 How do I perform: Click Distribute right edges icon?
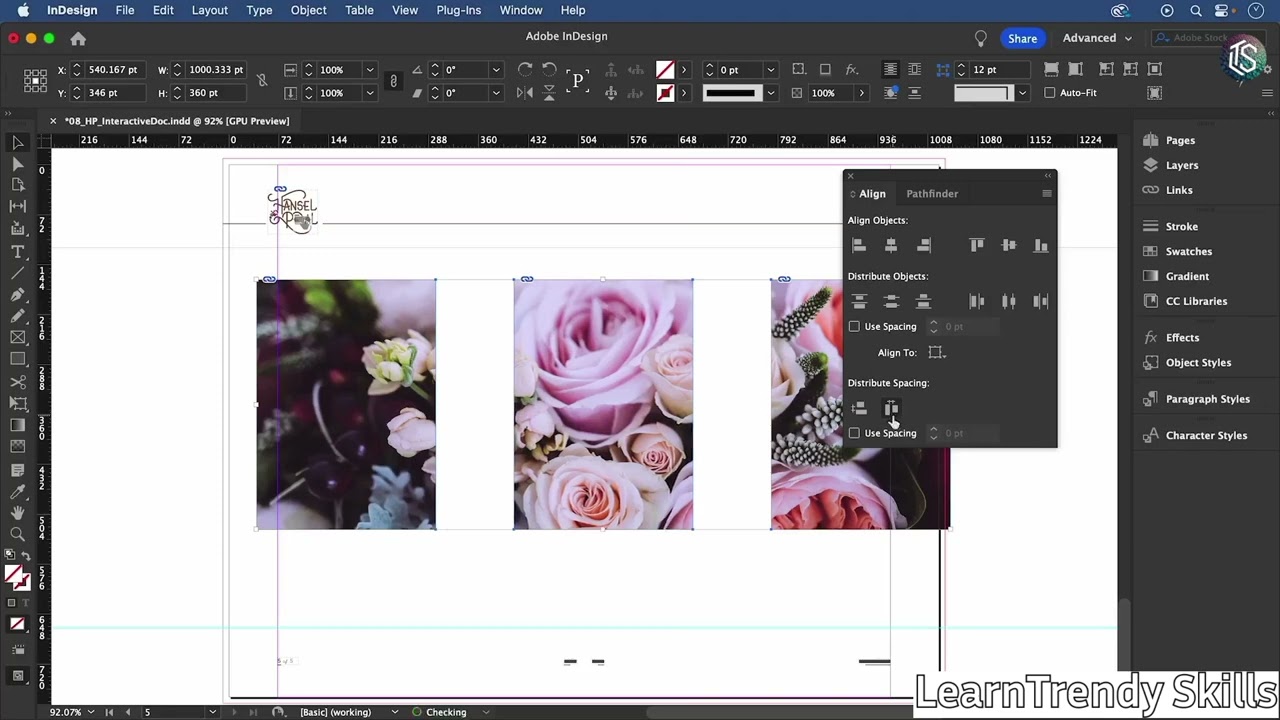[1041, 301]
